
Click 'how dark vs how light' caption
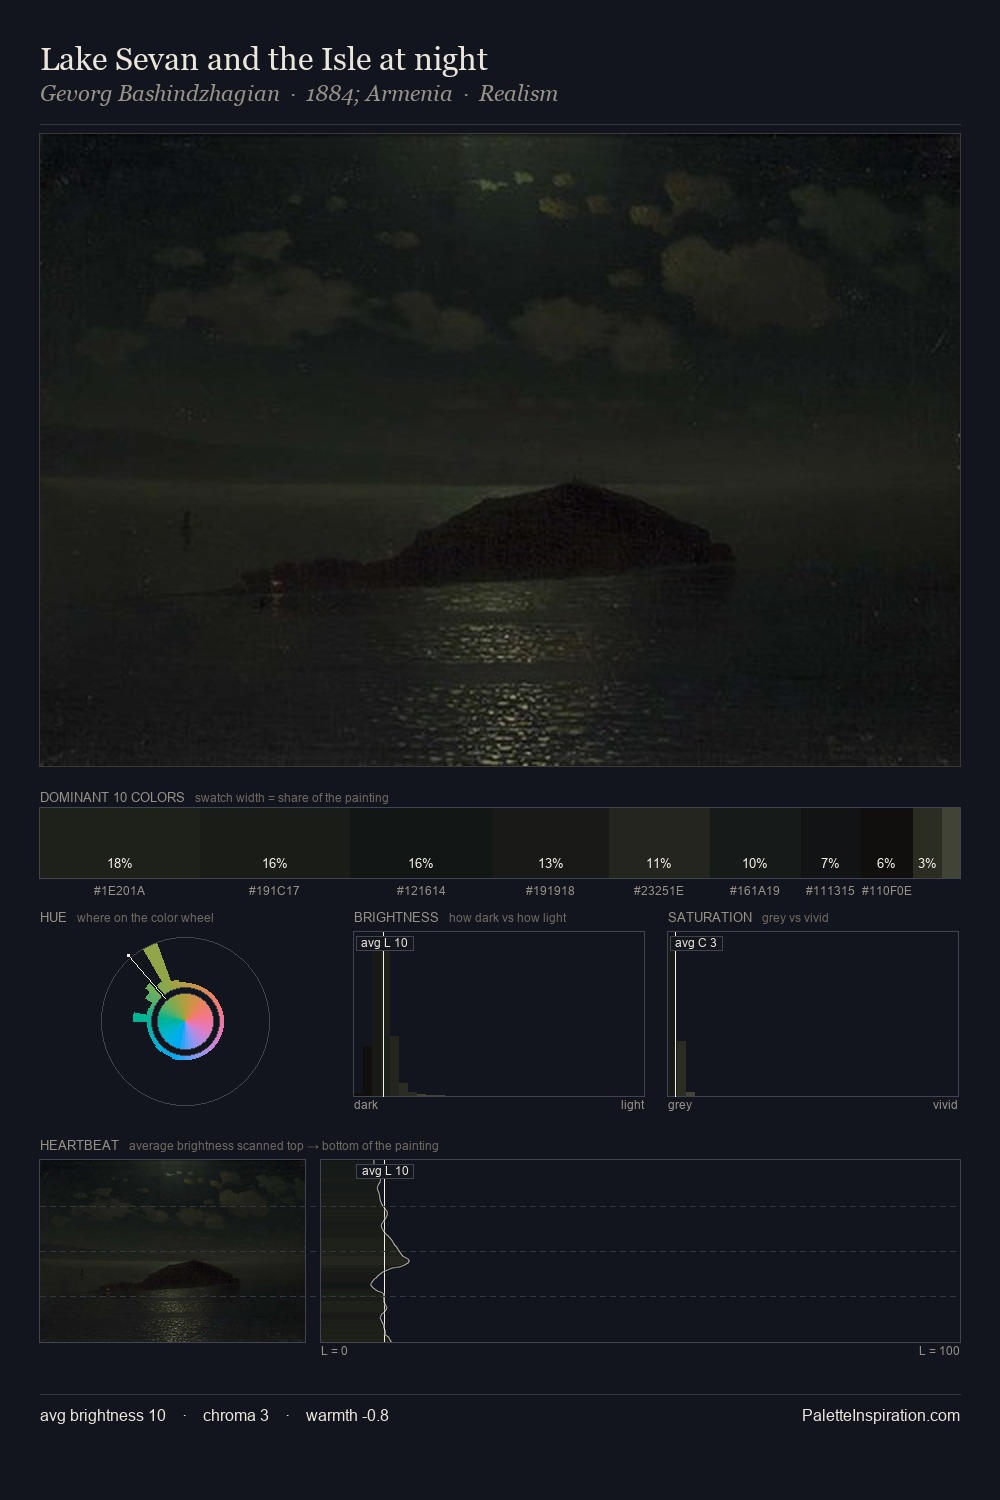[x=508, y=918]
